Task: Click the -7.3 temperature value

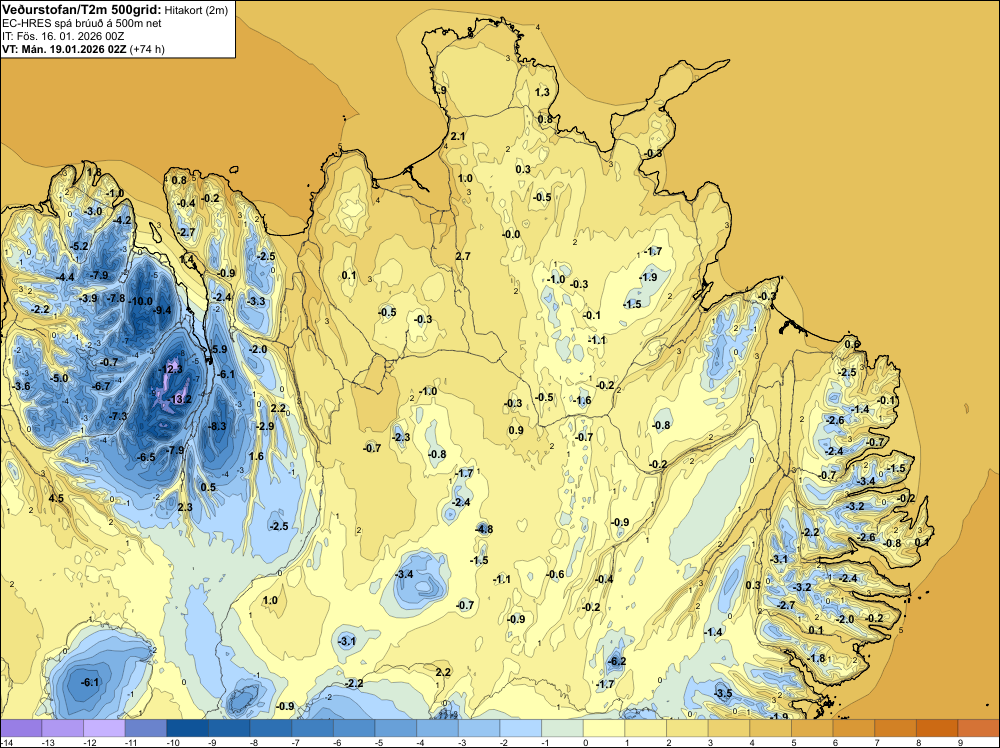Action: (x=118, y=416)
